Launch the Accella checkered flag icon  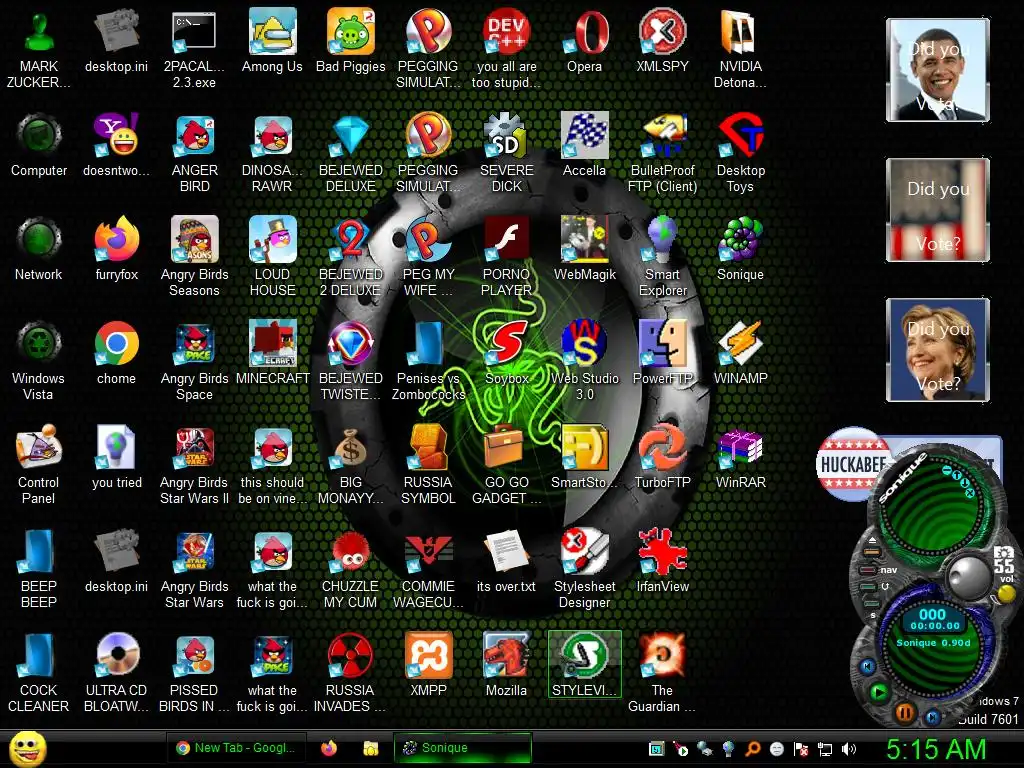(584, 146)
